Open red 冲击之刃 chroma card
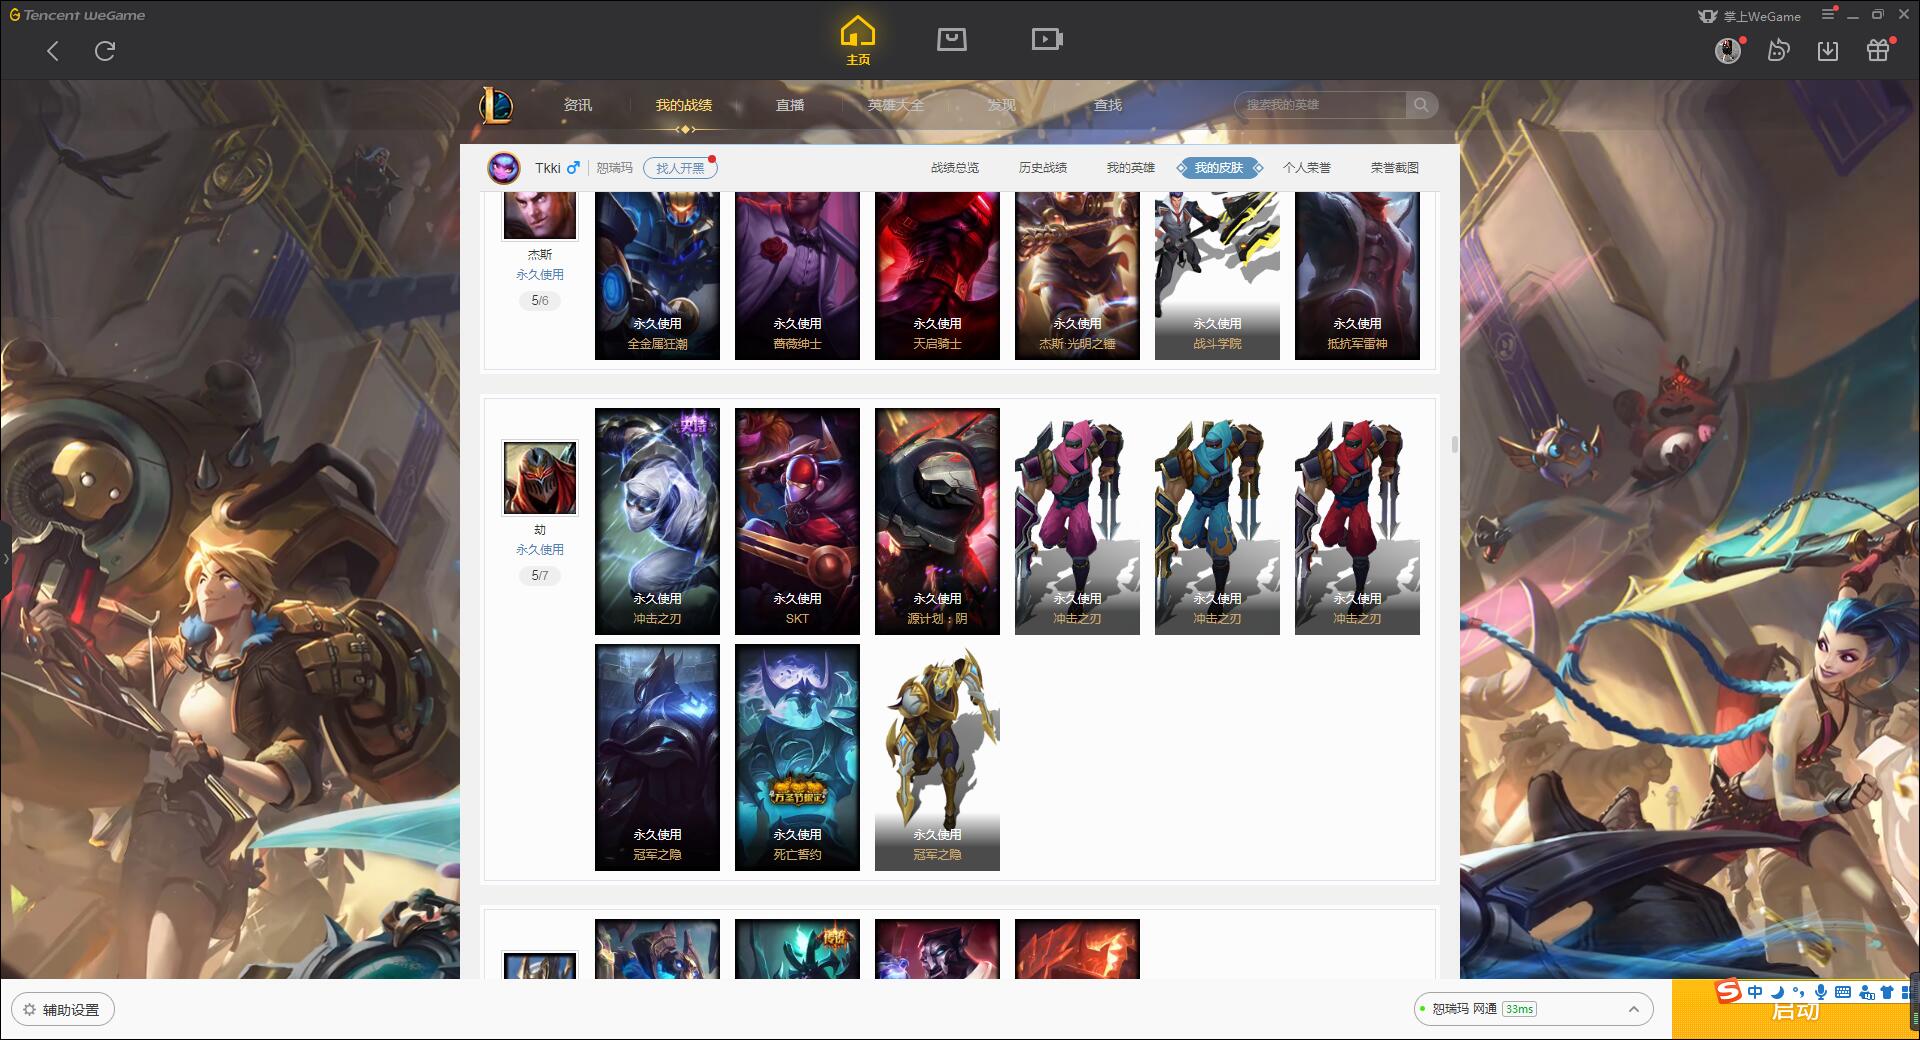The height and width of the screenshot is (1040, 1920). 1357,521
